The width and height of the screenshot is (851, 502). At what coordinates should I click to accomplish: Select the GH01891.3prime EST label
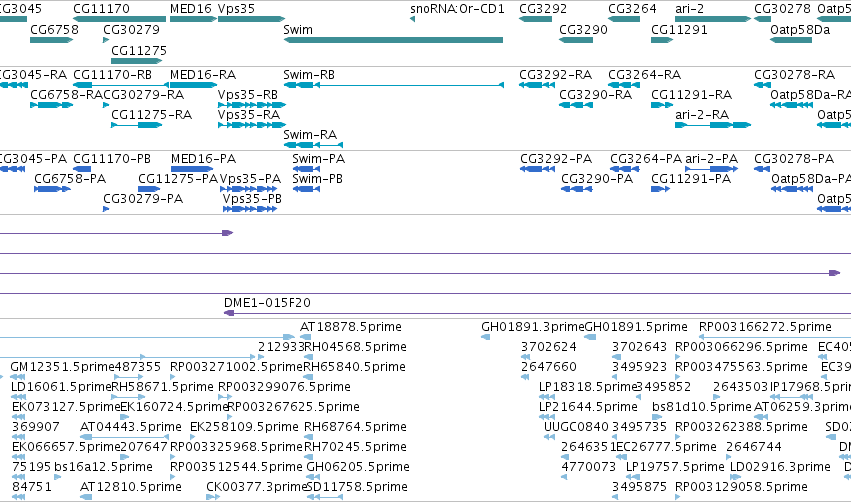[532, 327]
